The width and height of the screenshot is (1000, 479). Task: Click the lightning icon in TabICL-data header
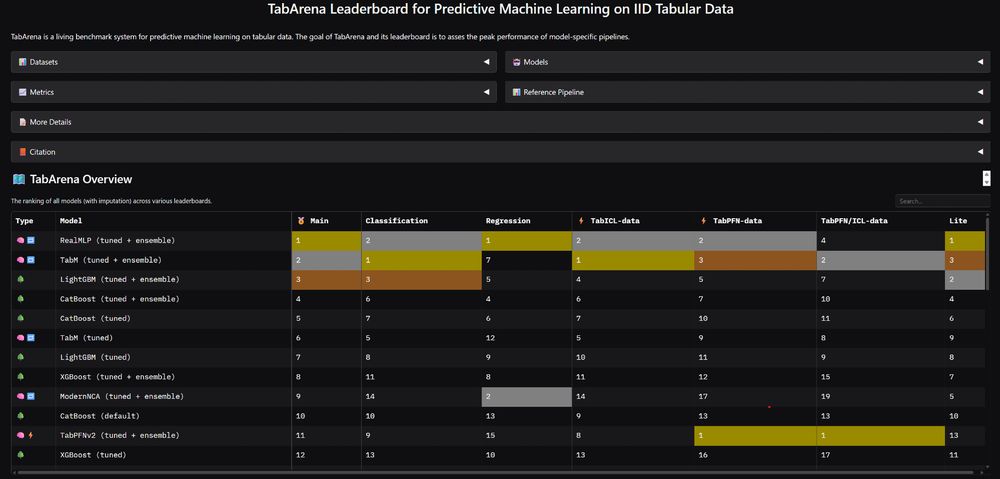tap(581, 221)
